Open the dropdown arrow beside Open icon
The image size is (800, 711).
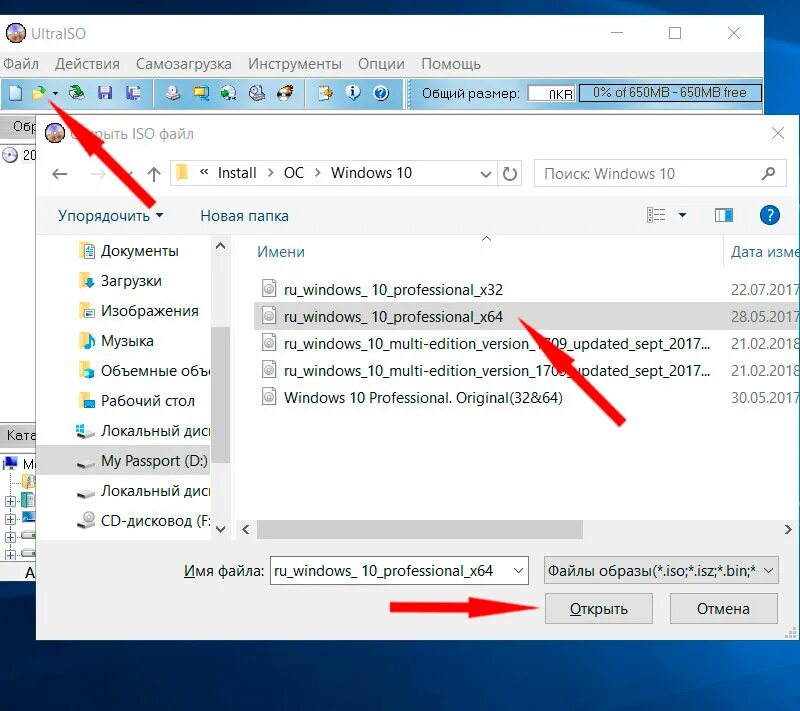click(55, 93)
